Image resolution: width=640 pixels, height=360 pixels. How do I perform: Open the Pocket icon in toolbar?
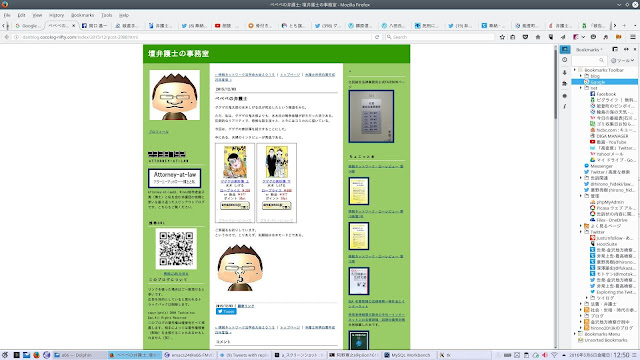tap(525, 37)
